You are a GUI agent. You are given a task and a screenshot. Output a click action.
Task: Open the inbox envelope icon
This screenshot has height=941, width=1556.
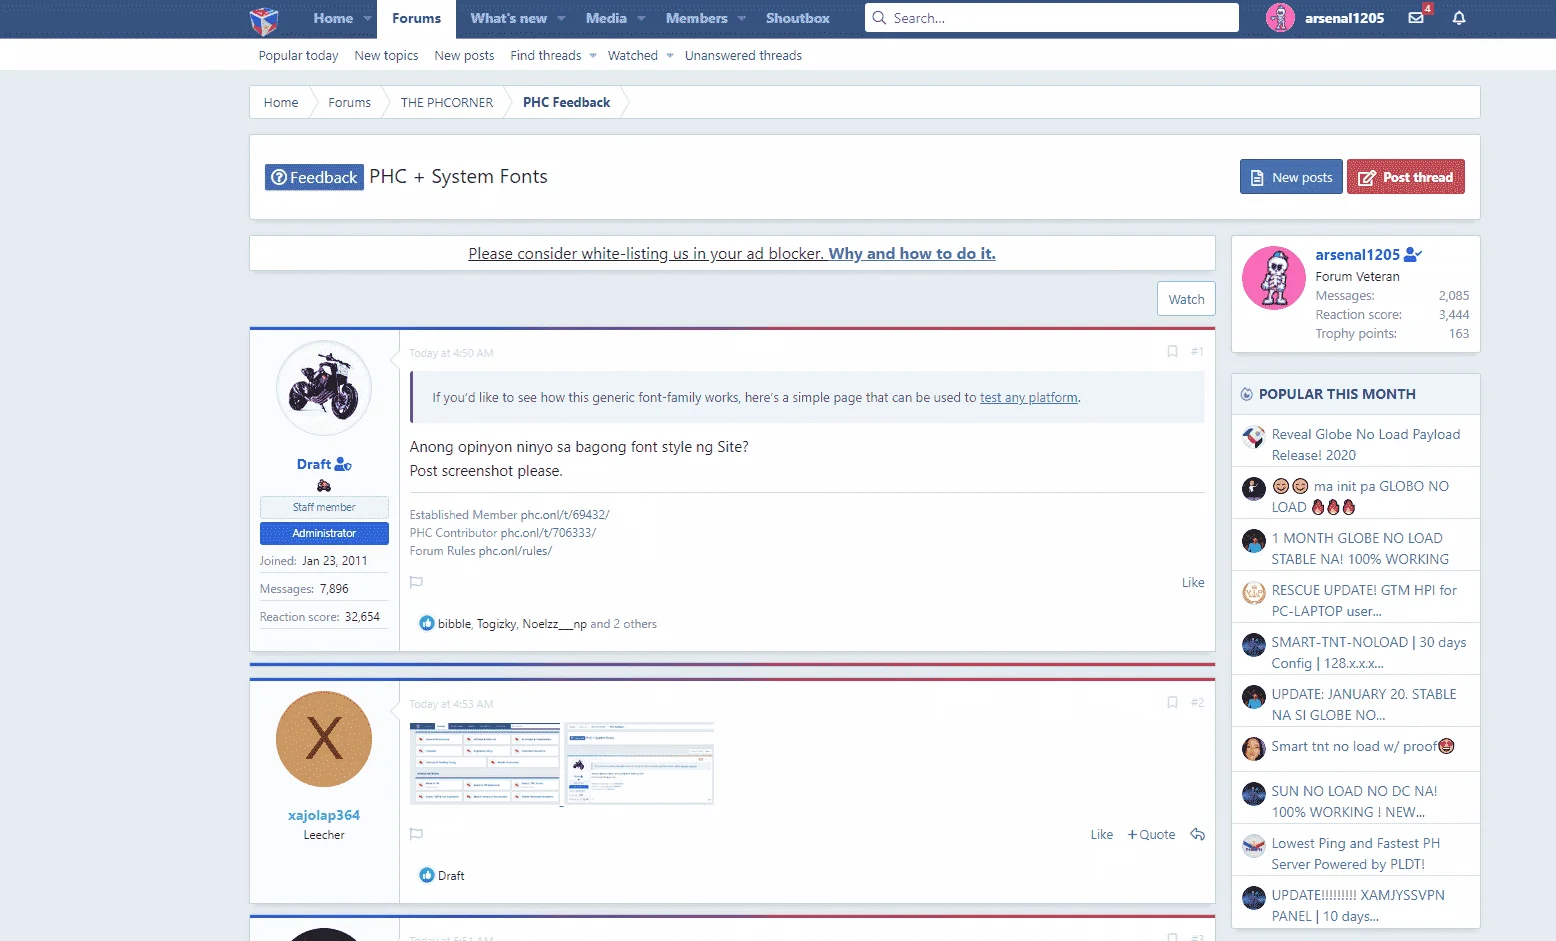click(x=1416, y=18)
